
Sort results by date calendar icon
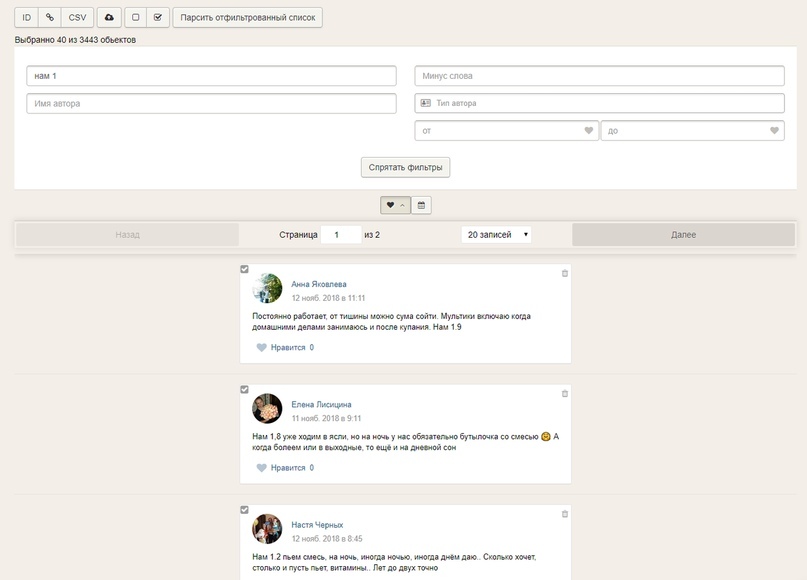[x=422, y=205]
